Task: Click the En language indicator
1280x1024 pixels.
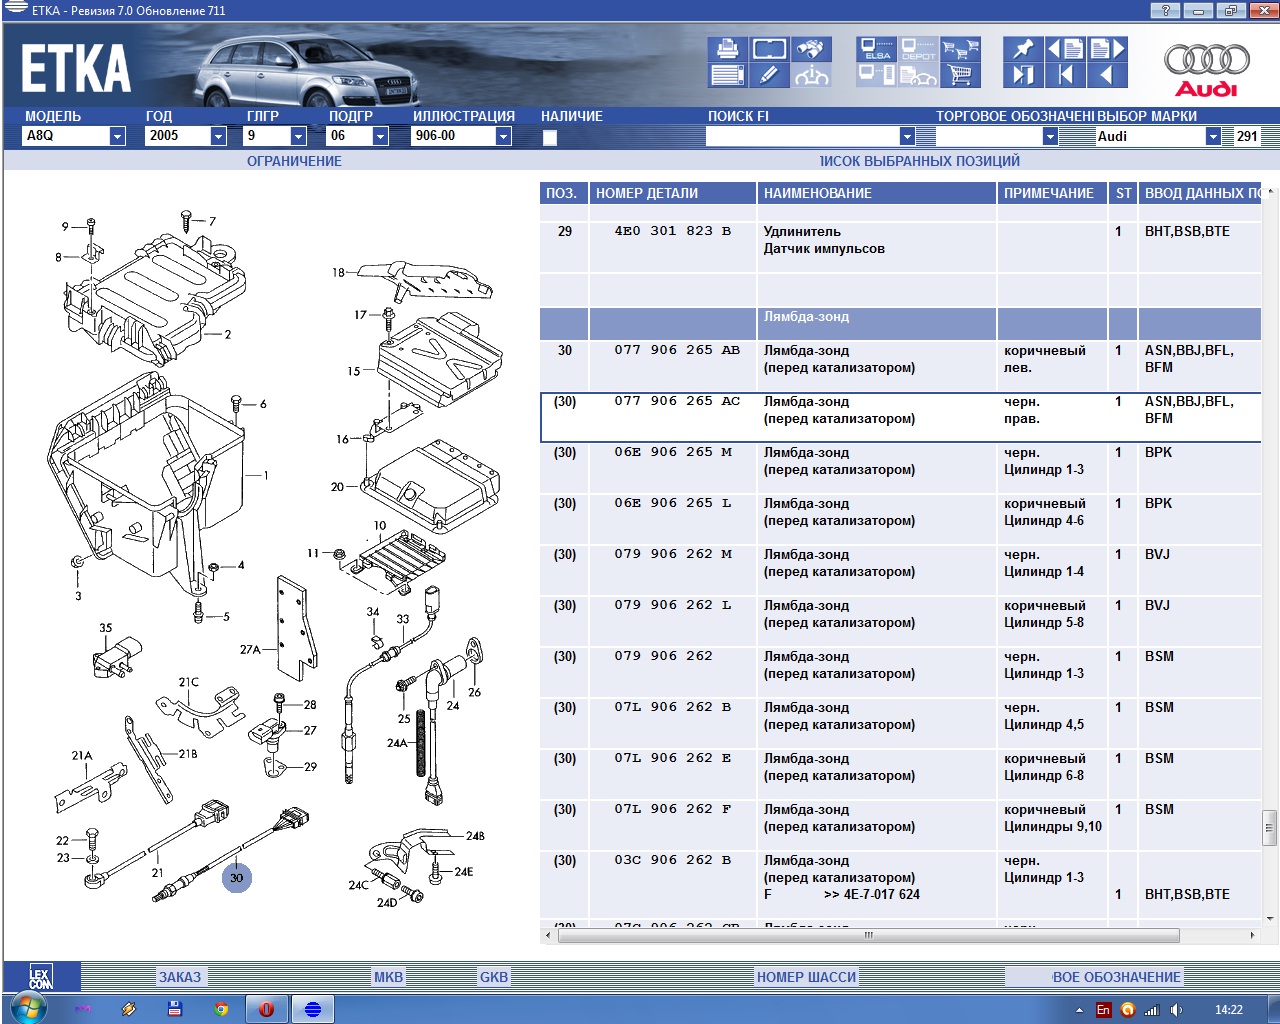Action: pos(1103,1010)
